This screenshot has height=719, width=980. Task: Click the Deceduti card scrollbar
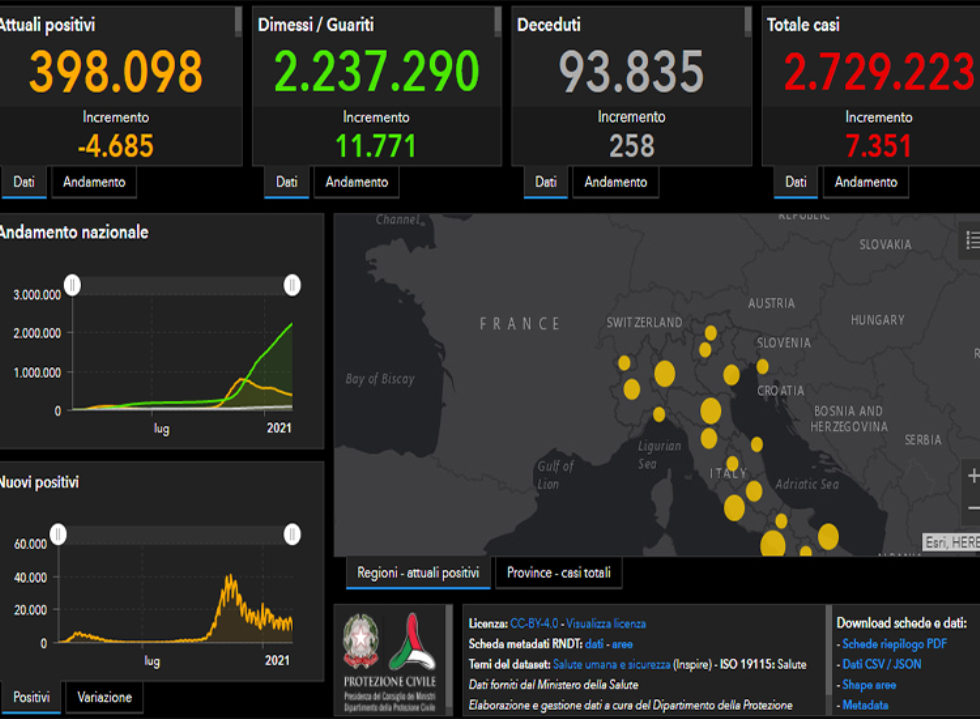[x=748, y=21]
